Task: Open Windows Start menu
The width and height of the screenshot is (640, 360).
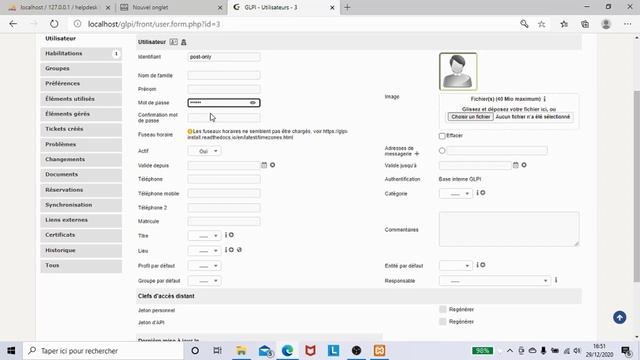Action: tap(11, 350)
